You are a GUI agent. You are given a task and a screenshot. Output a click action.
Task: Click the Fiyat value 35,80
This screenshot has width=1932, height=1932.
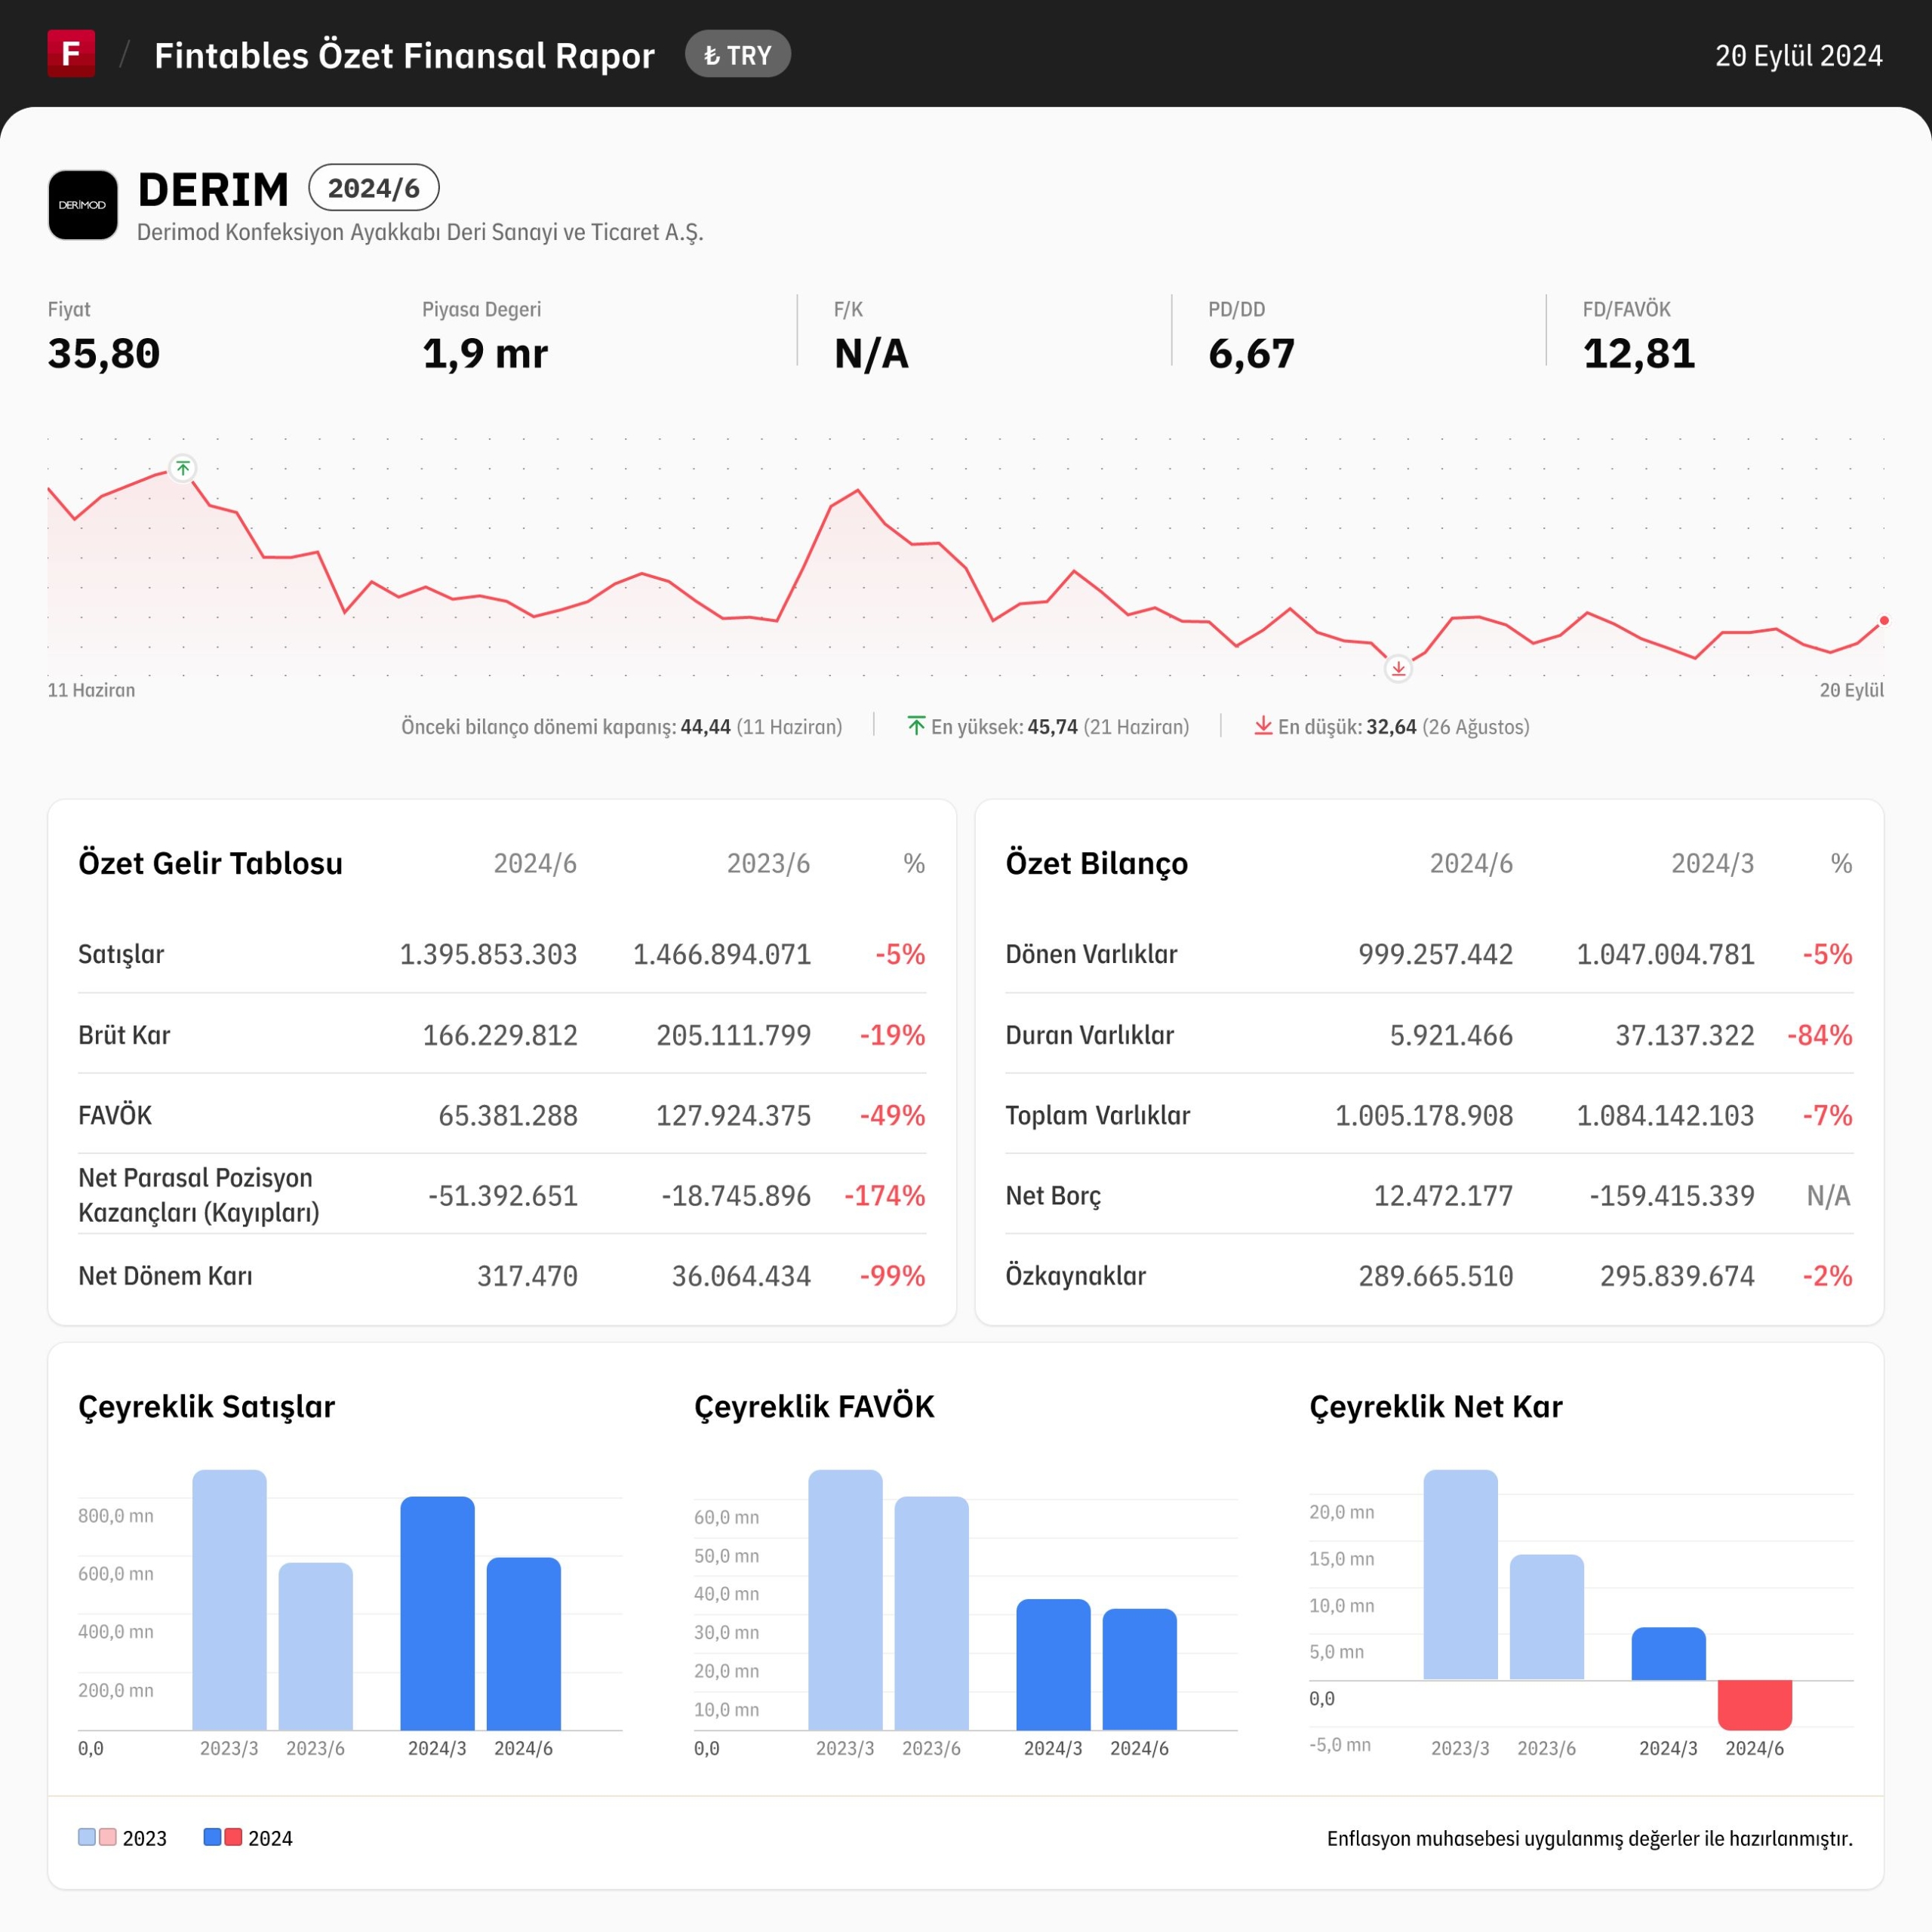[104, 354]
